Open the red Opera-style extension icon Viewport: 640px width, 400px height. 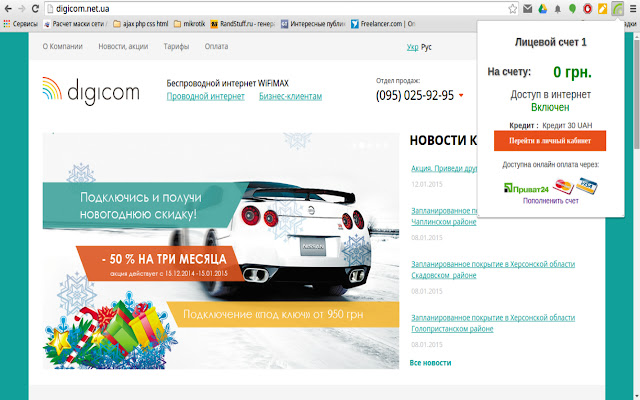point(587,9)
